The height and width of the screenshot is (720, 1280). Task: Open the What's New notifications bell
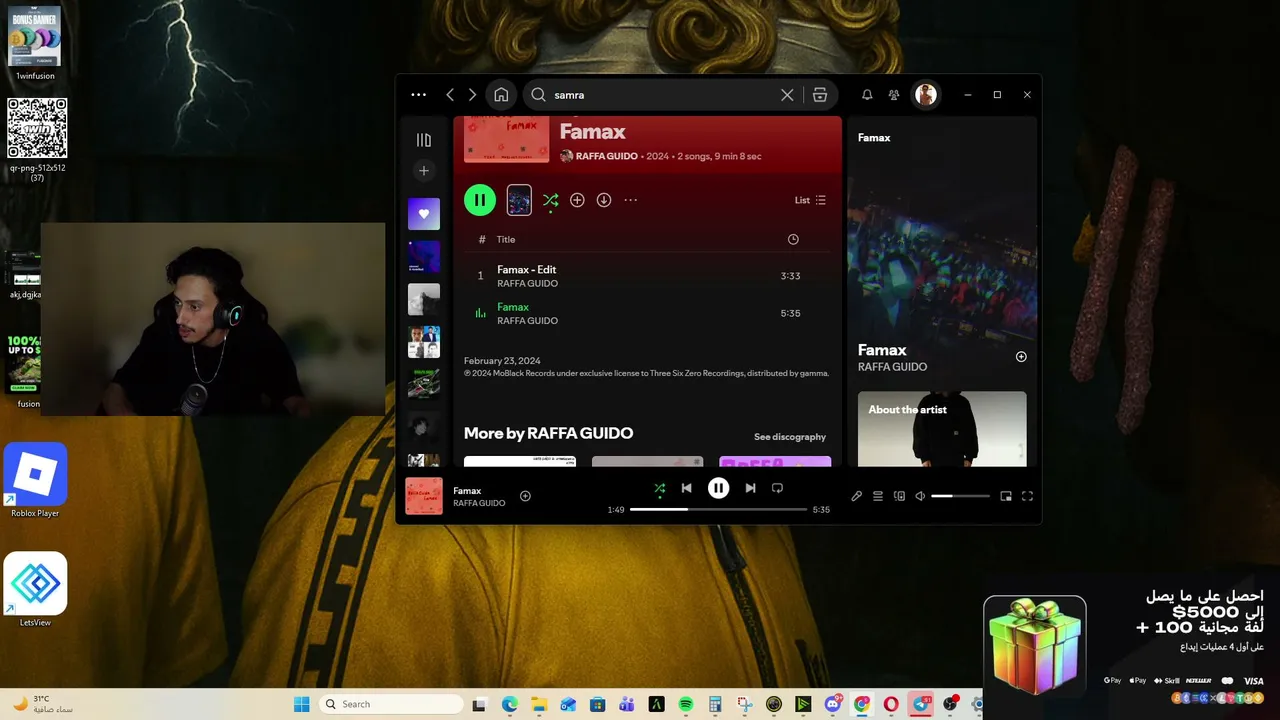tap(867, 95)
